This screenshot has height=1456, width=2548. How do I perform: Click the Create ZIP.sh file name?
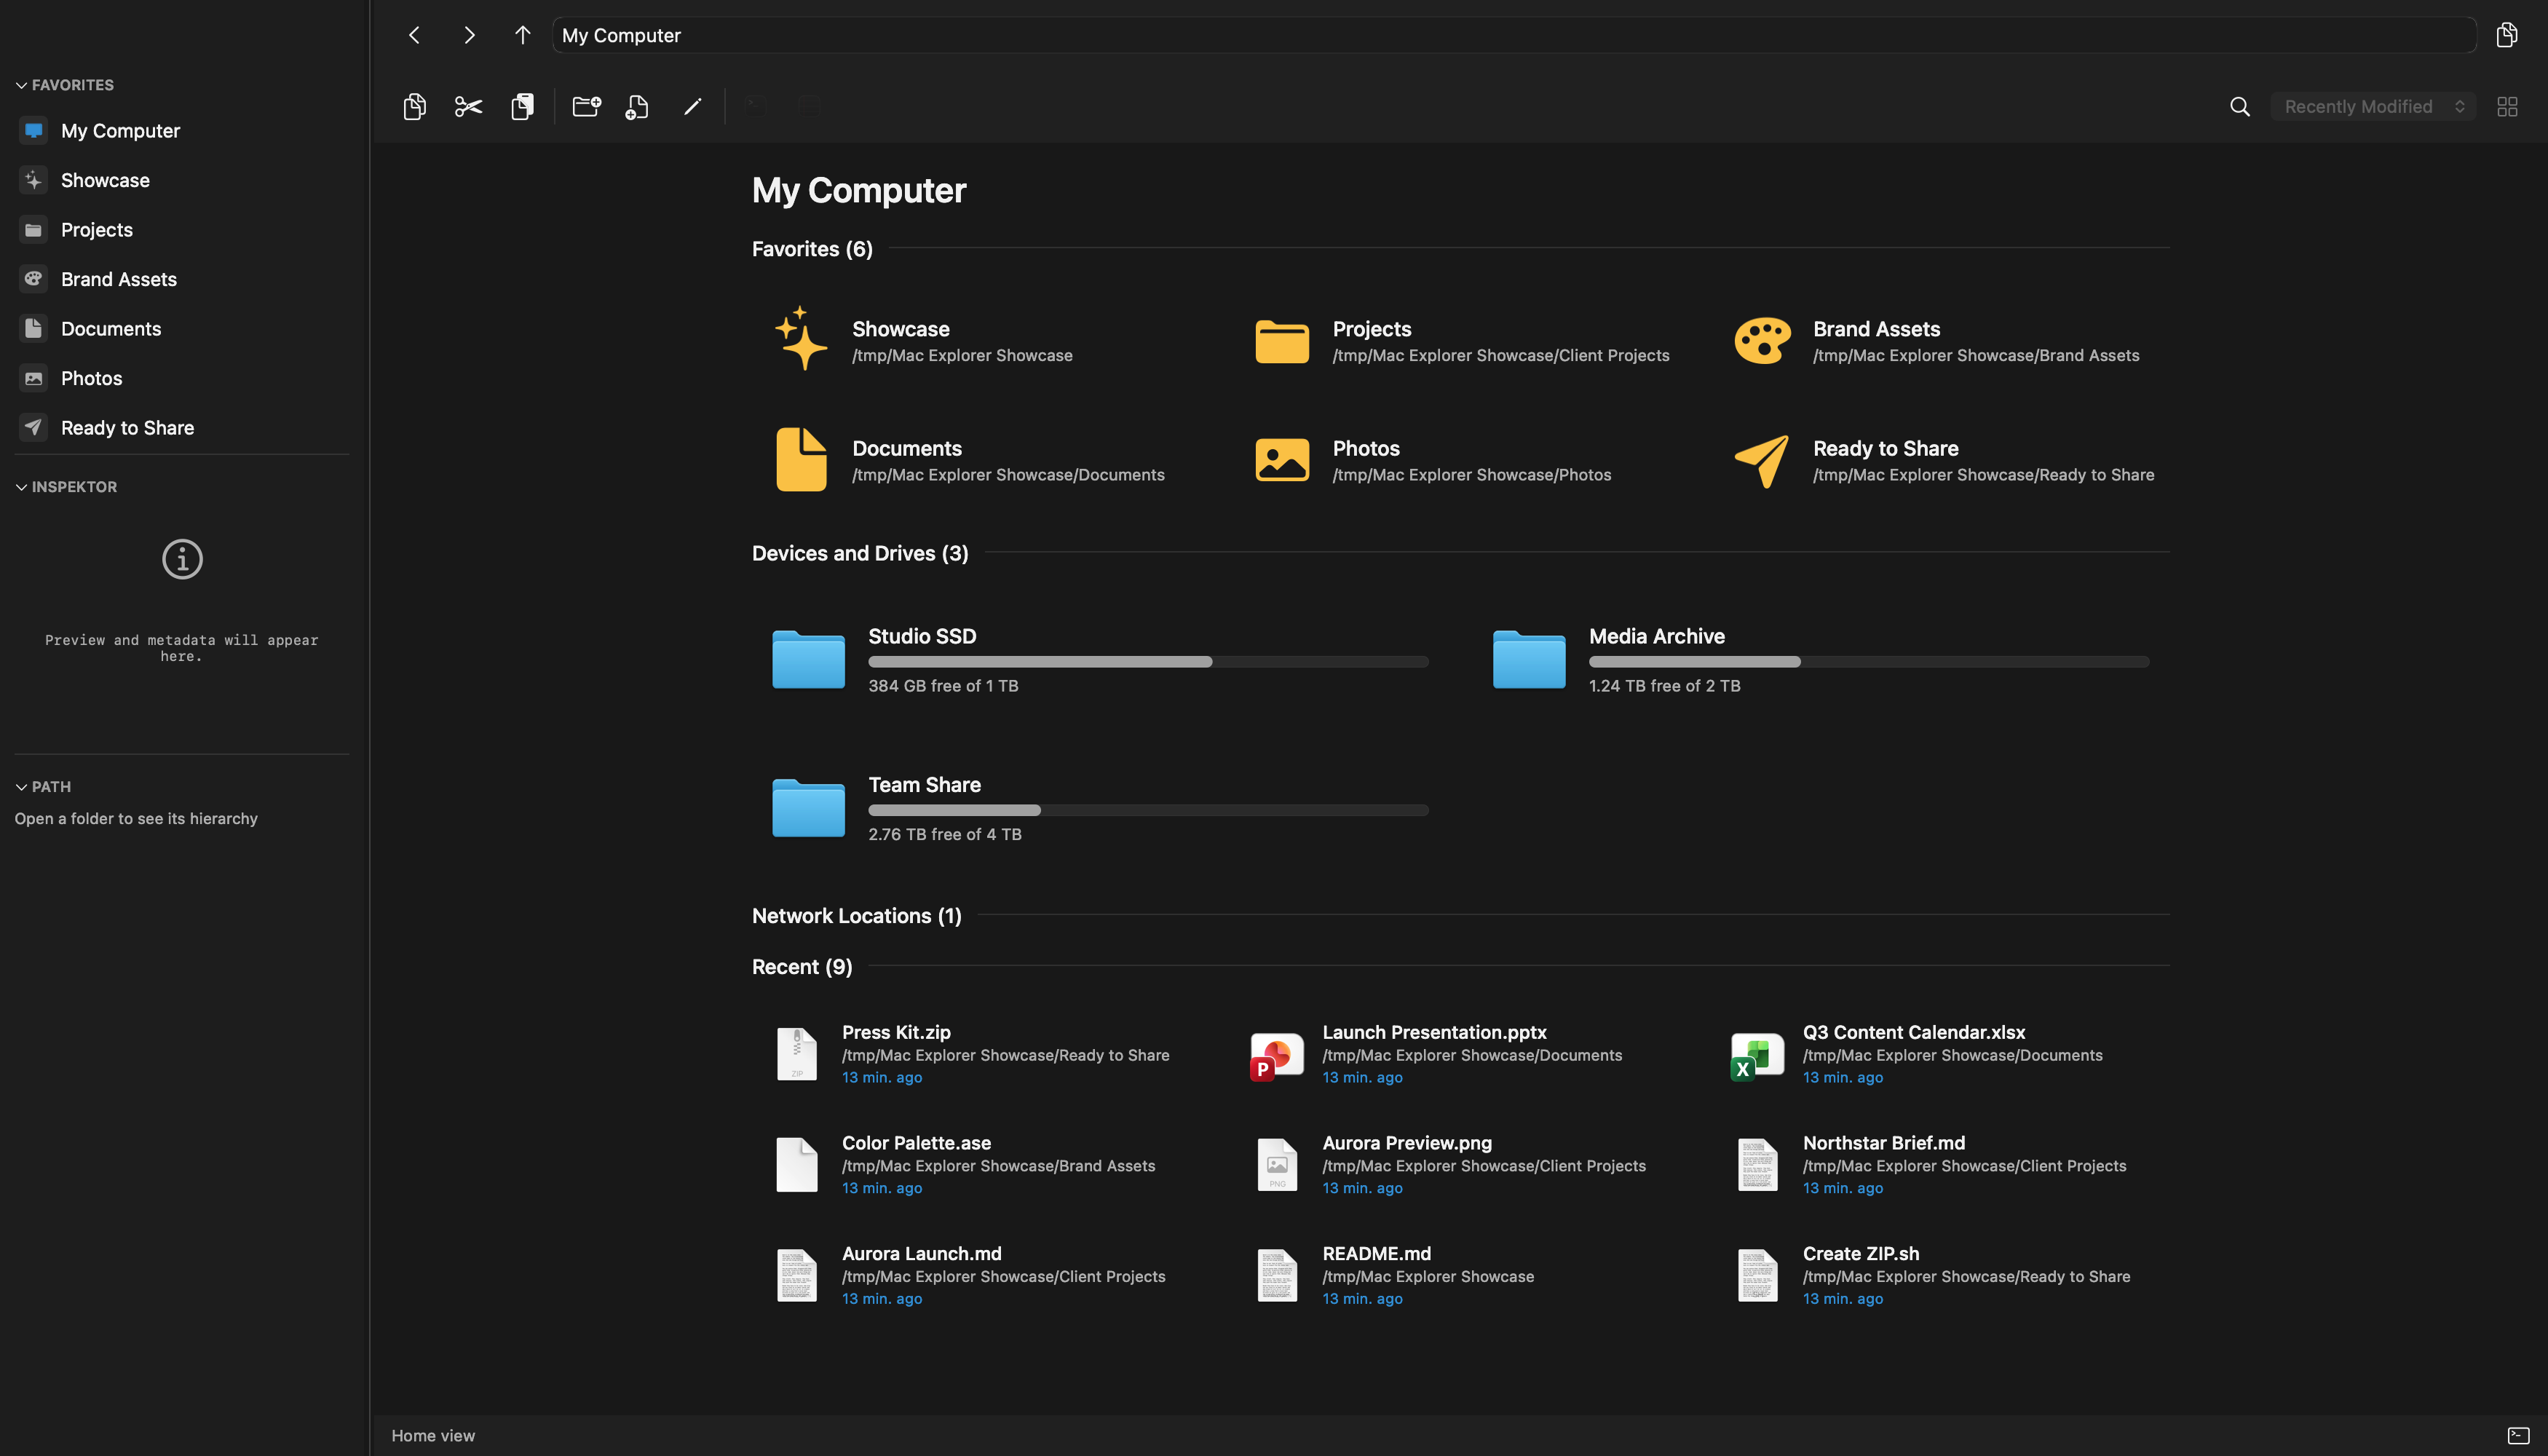point(1860,1254)
